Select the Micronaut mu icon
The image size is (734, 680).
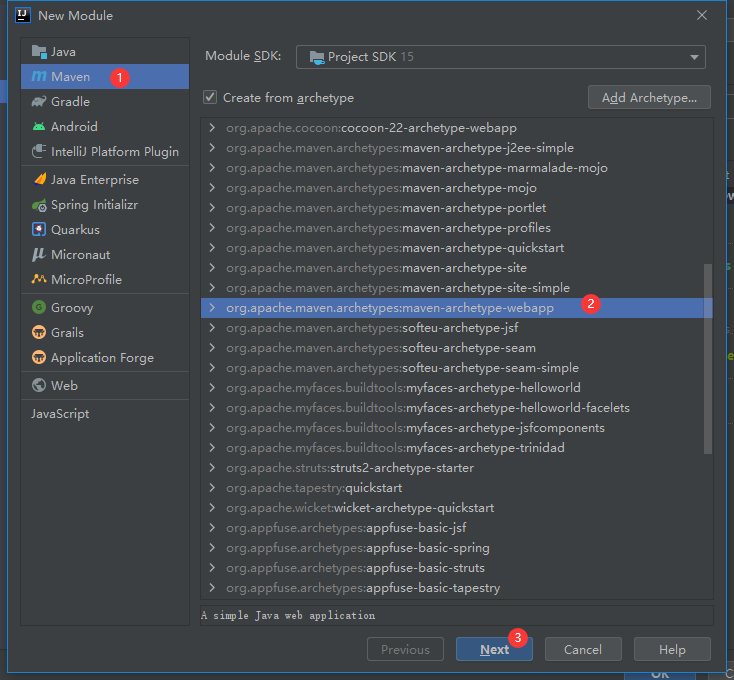(39, 255)
